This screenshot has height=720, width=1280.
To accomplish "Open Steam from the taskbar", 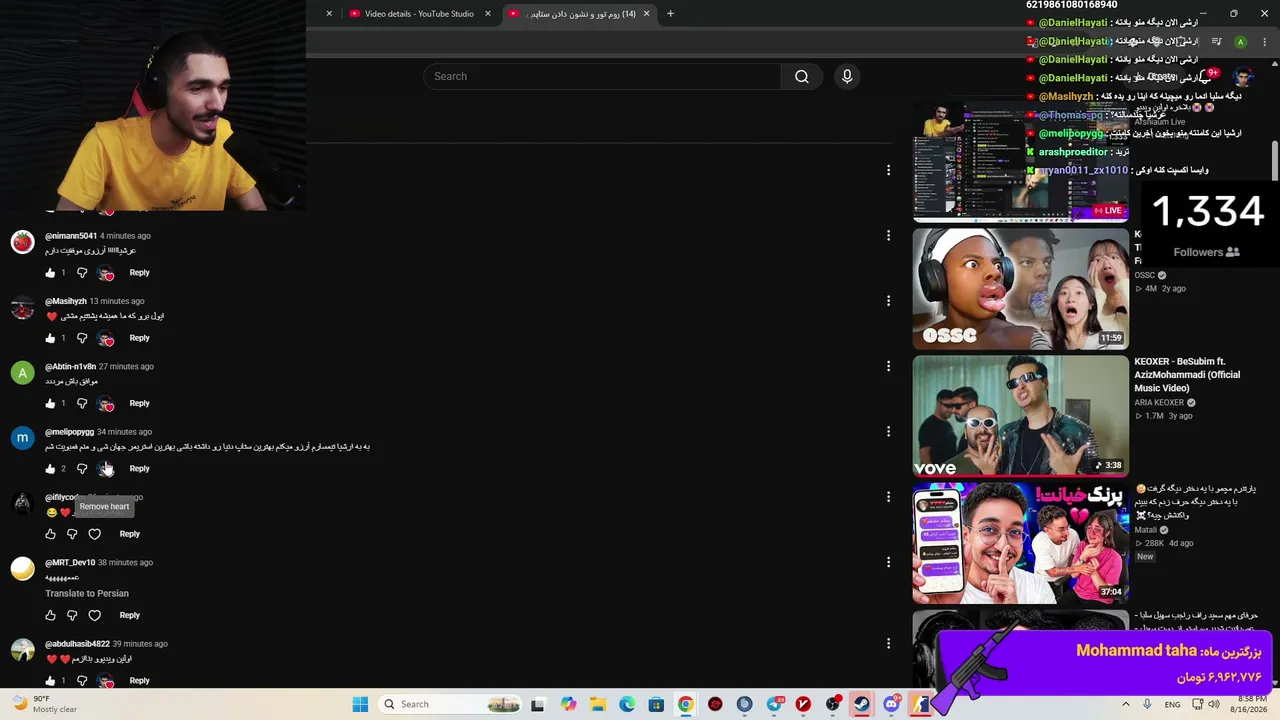I will 861,705.
